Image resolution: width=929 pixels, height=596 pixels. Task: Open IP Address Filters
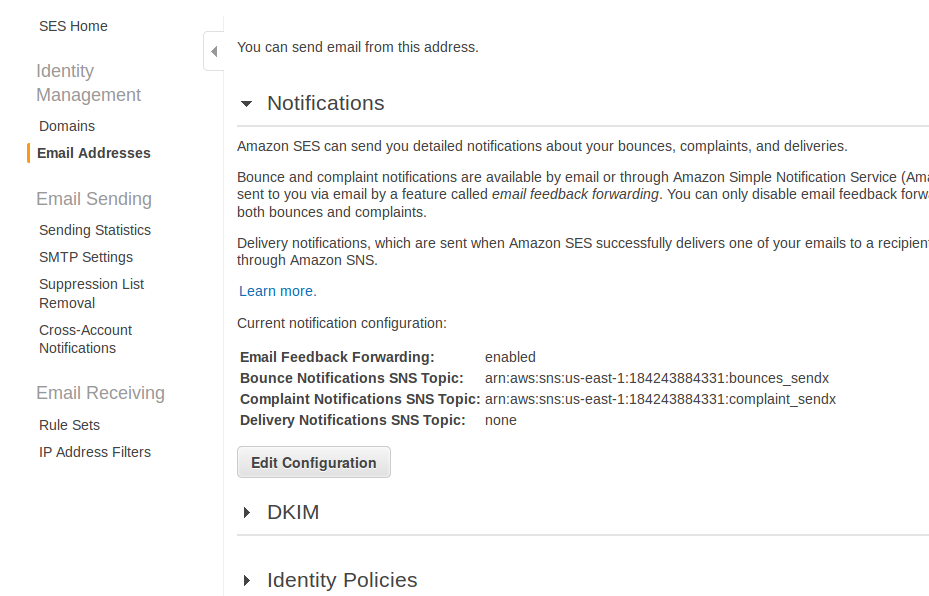(95, 452)
